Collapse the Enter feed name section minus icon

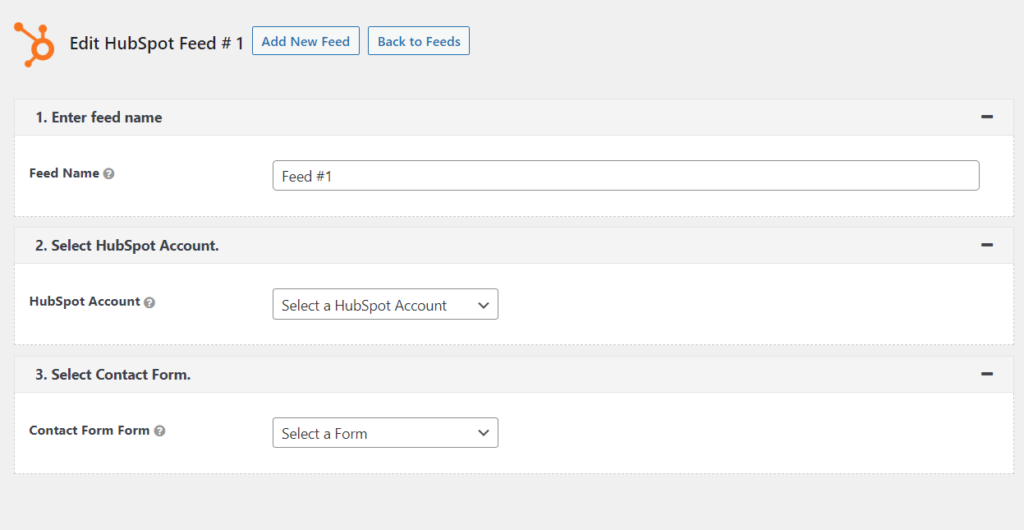[x=987, y=117]
